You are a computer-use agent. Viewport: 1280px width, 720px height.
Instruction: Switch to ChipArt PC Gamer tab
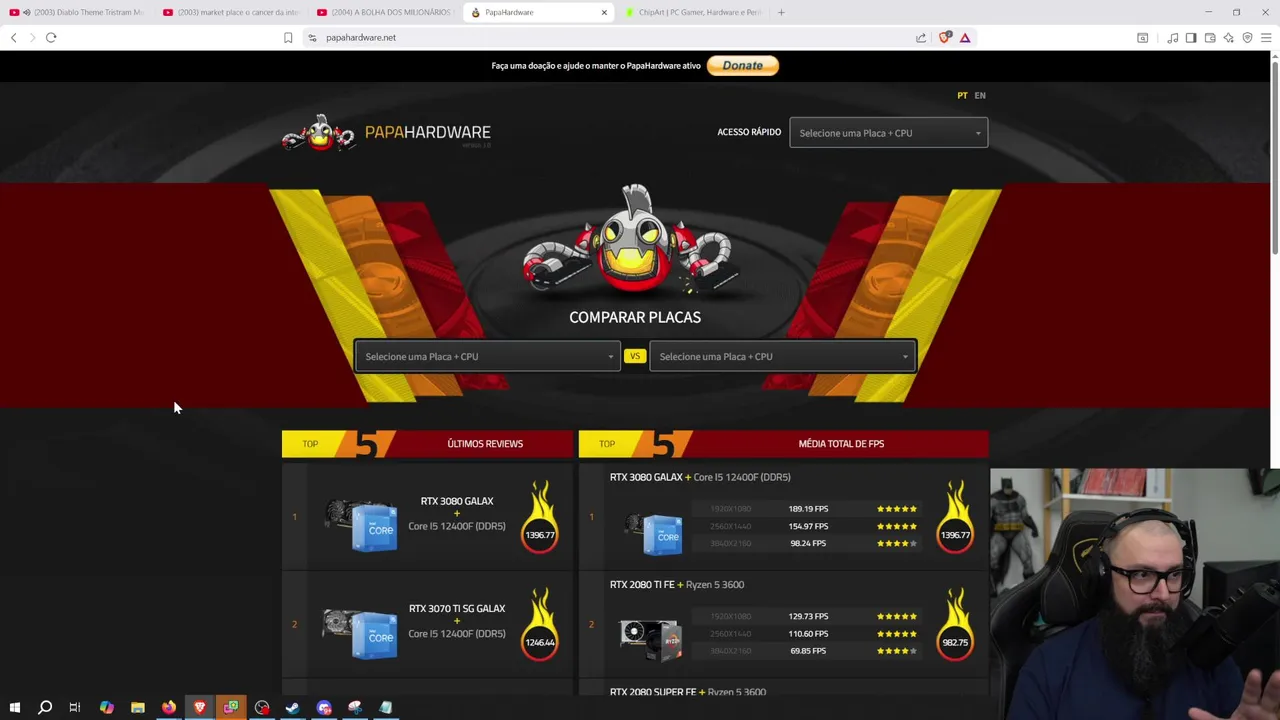(693, 12)
